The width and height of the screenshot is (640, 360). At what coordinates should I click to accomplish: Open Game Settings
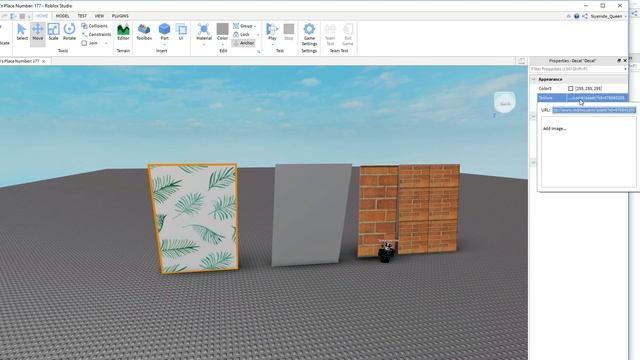pos(309,34)
